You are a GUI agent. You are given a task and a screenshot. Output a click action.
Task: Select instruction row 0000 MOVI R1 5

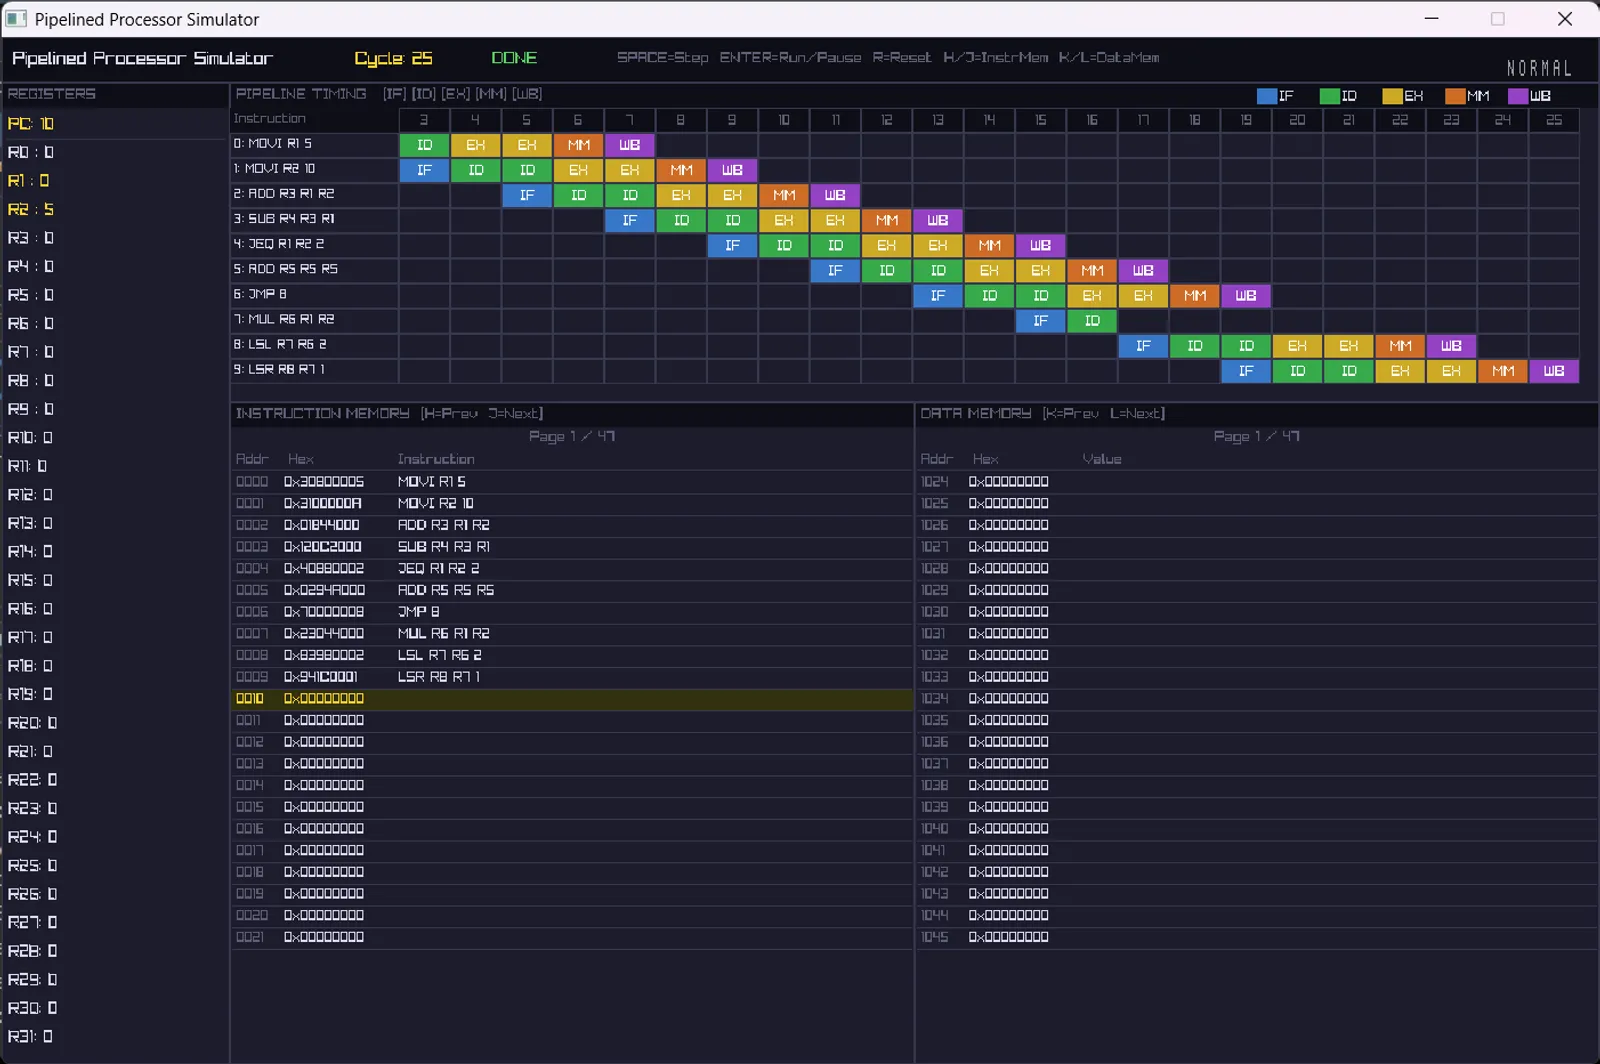(x=572, y=482)
